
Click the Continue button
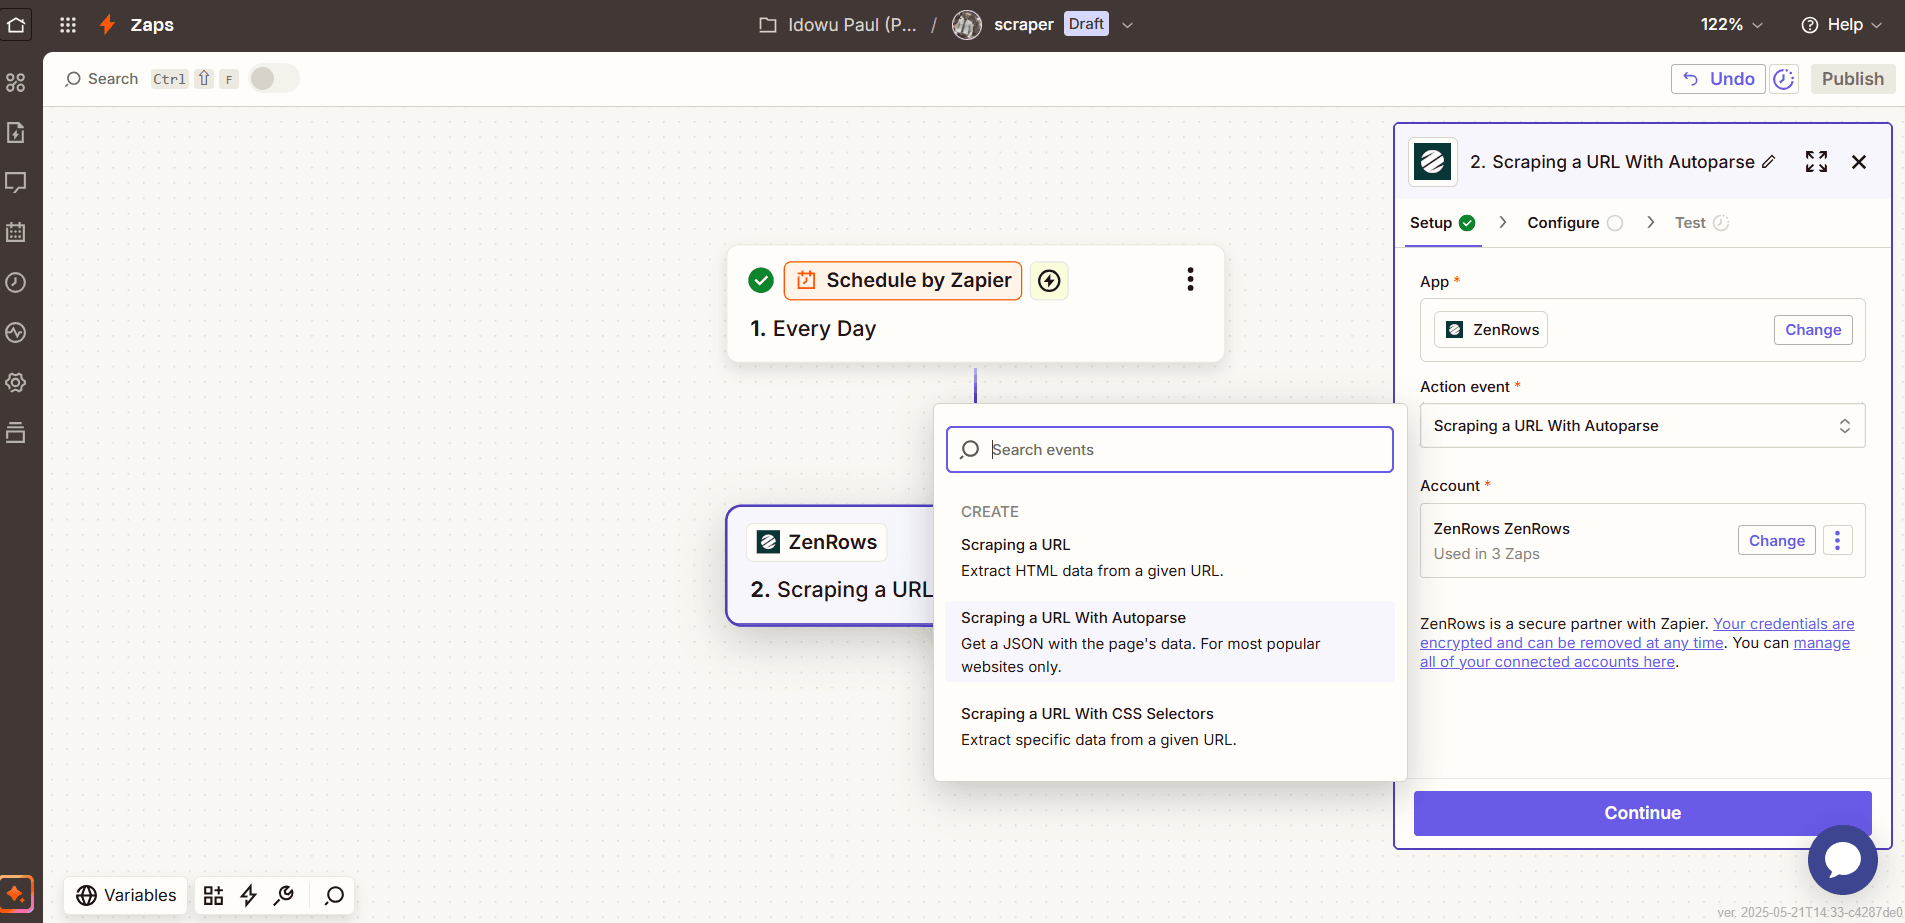[x=1642, y=813]
